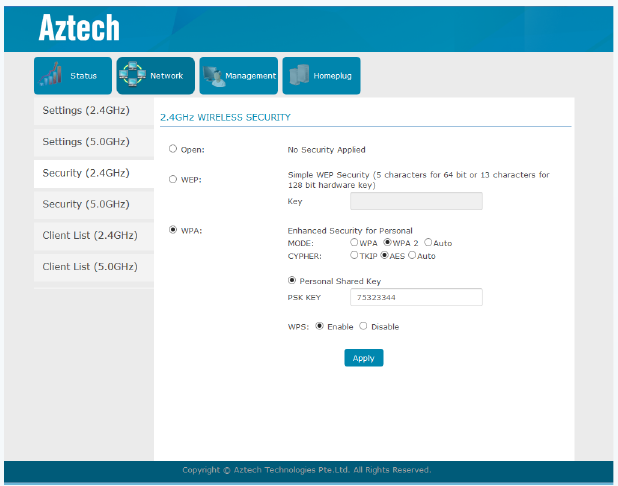The image size is (618, 486).
Task: Open Settings (5.0GHz) sidebar item
Action: tap(94, 142)
